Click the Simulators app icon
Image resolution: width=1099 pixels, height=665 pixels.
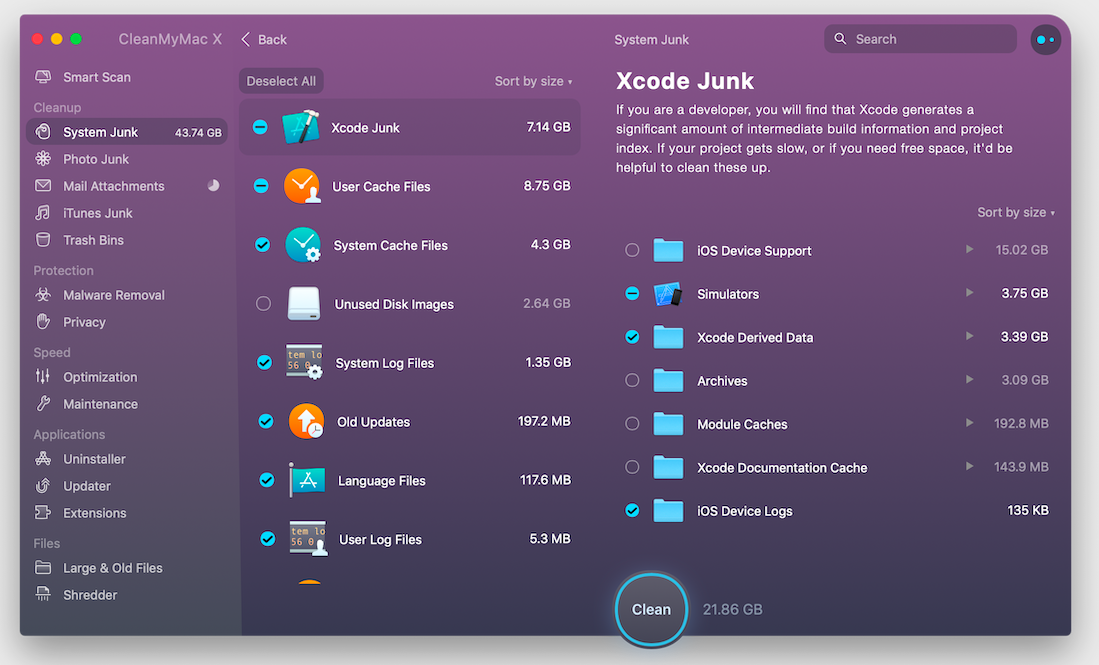click(667, 294)
